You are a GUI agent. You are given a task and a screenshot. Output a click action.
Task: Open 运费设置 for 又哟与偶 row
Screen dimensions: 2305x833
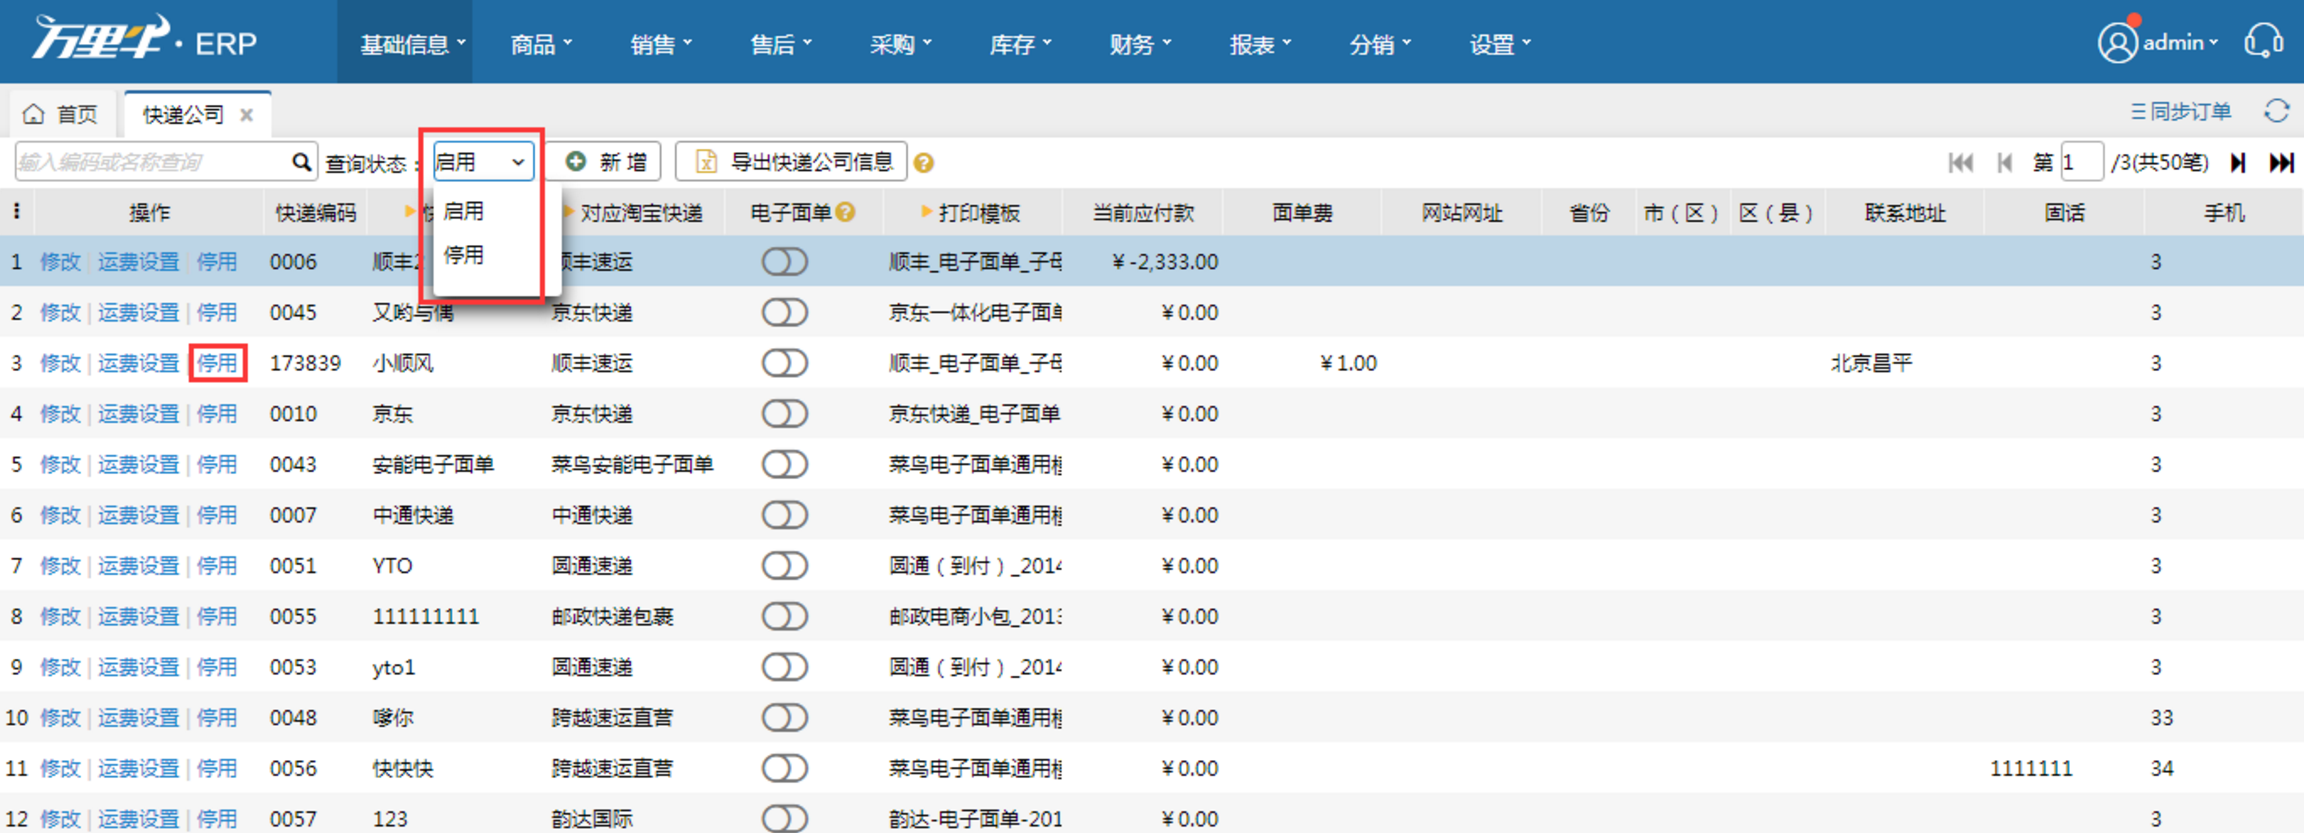tap(138, 312)
